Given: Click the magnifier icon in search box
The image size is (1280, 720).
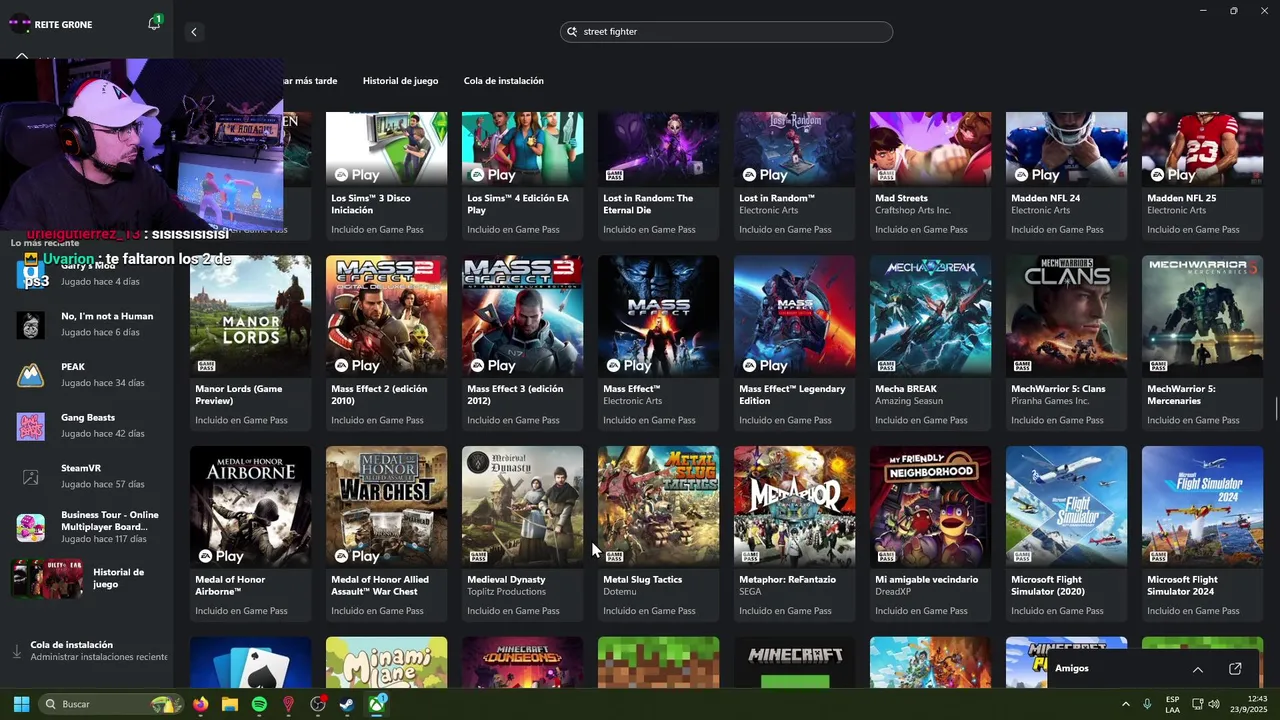Looking at the screenshot, I should point(573,32).
